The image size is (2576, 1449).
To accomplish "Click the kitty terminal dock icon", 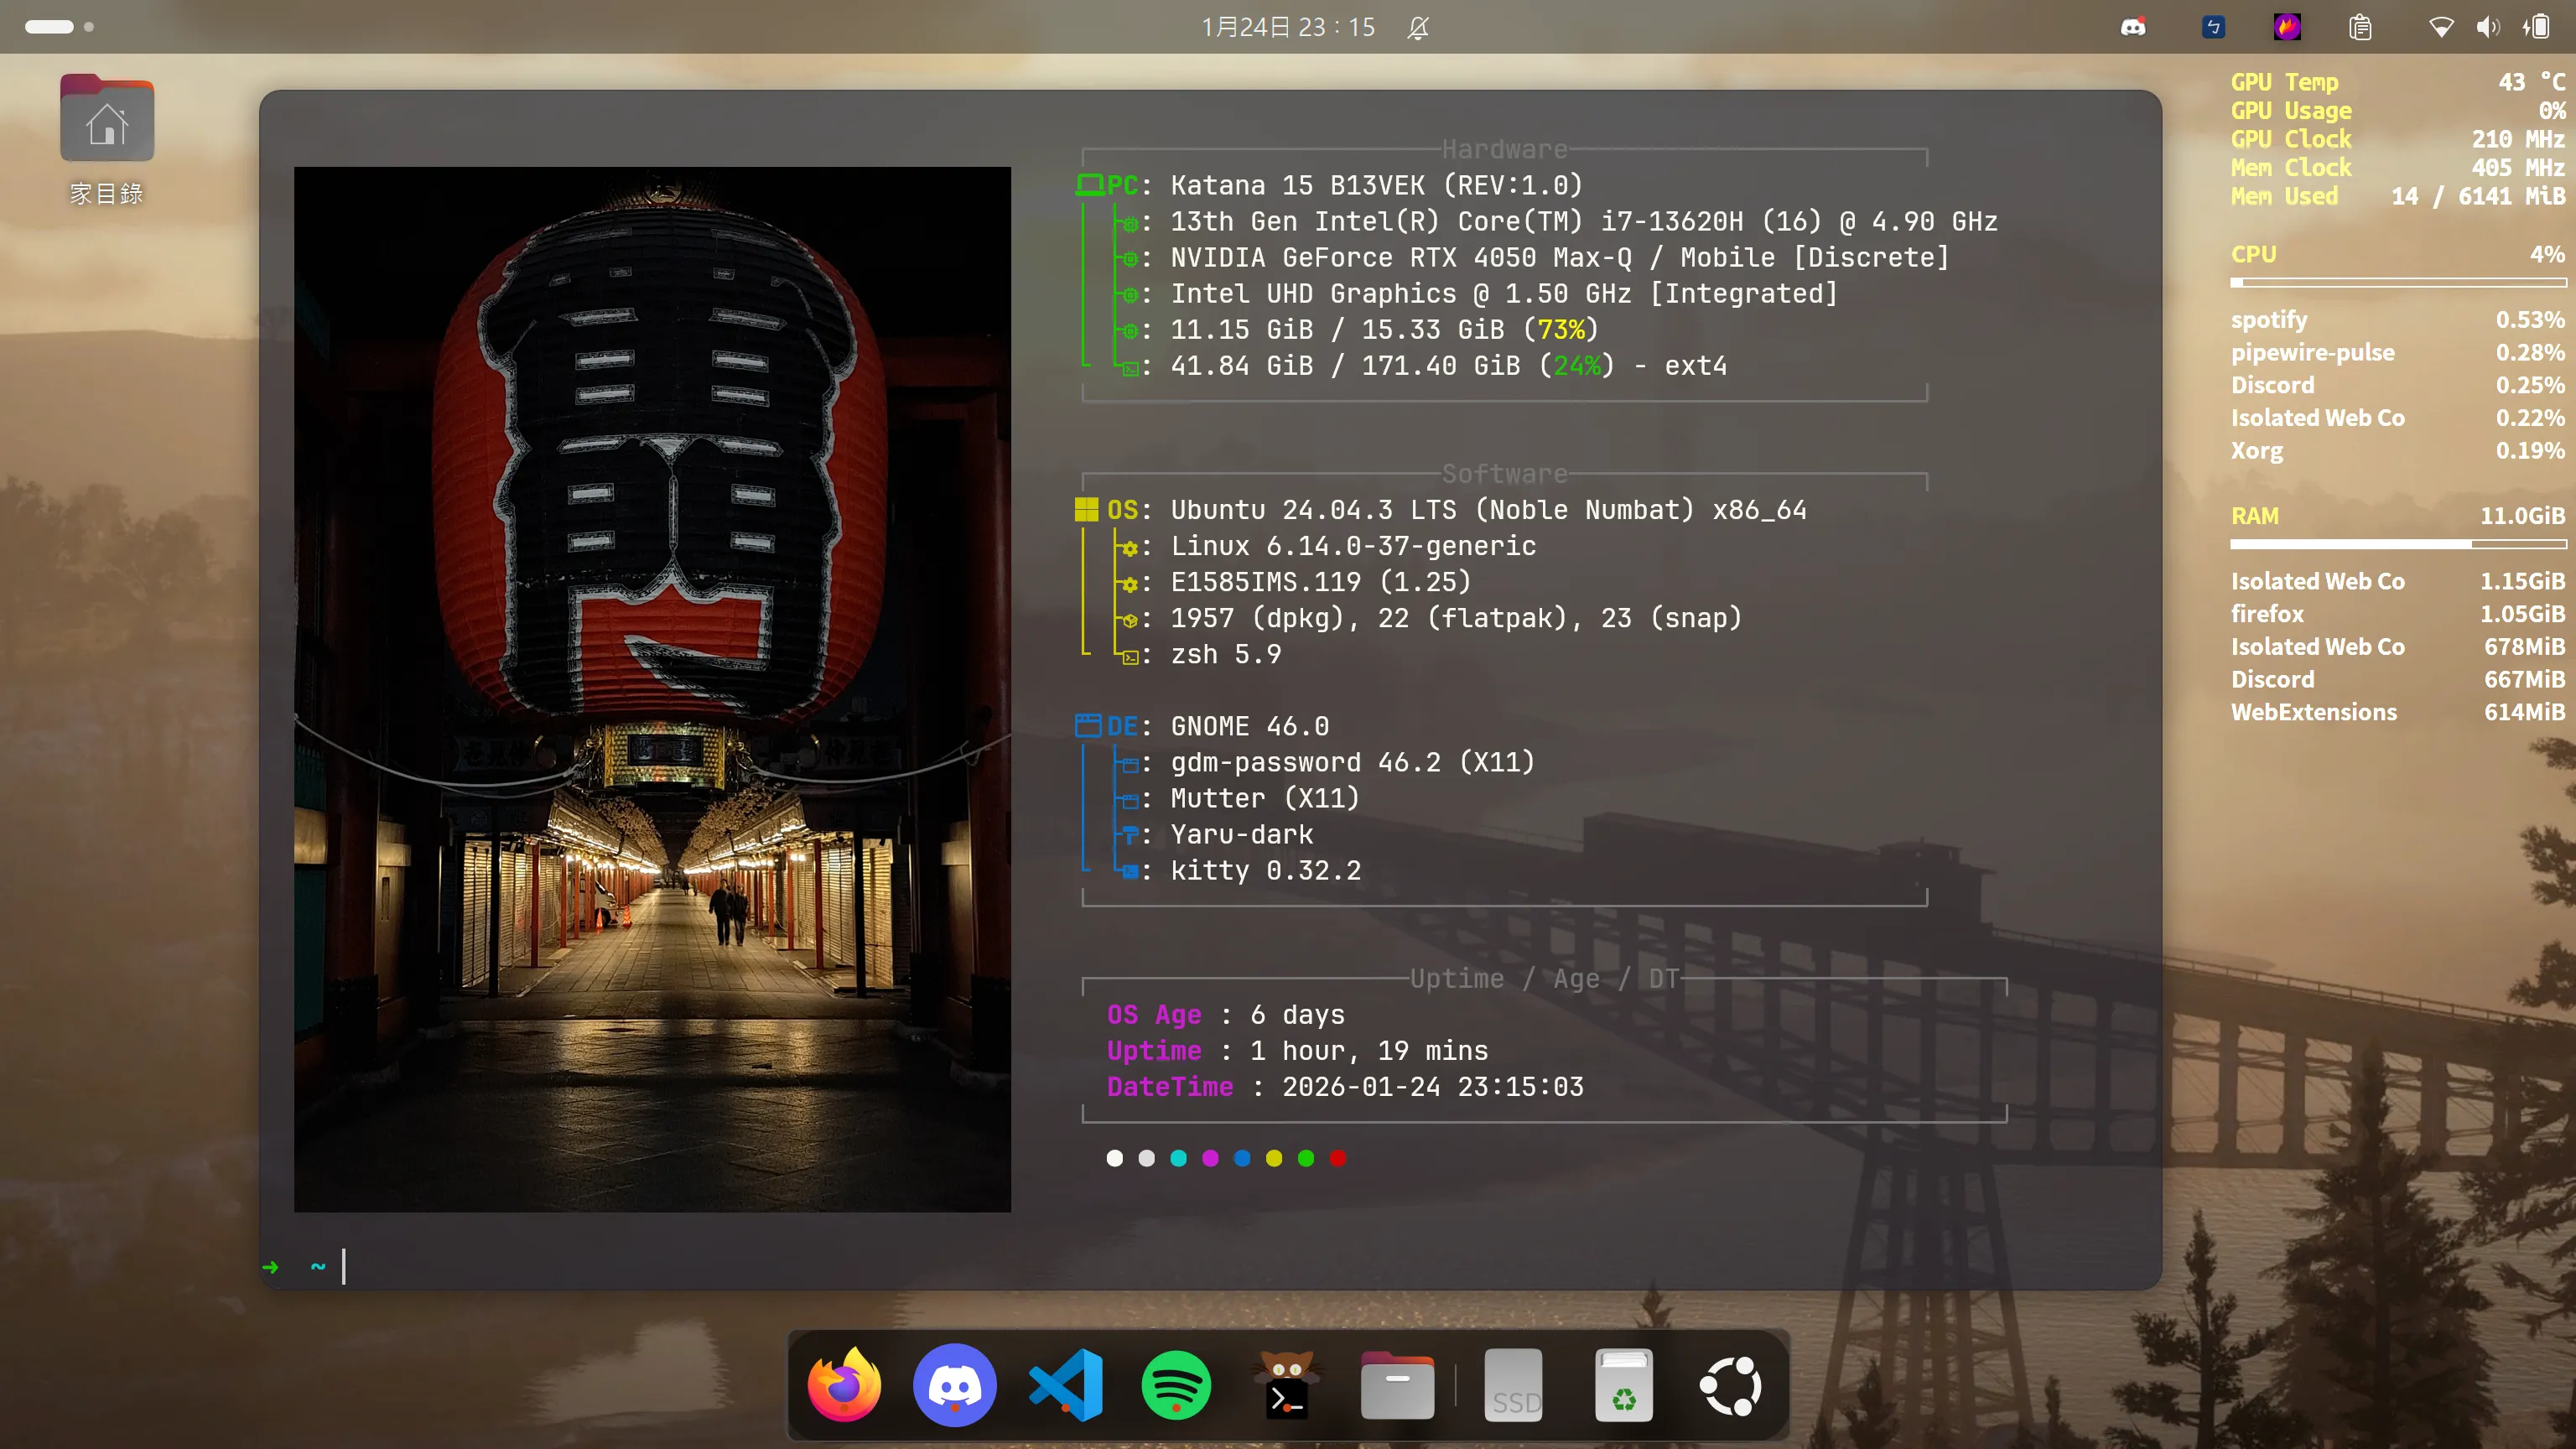I will (1286, 1386).
